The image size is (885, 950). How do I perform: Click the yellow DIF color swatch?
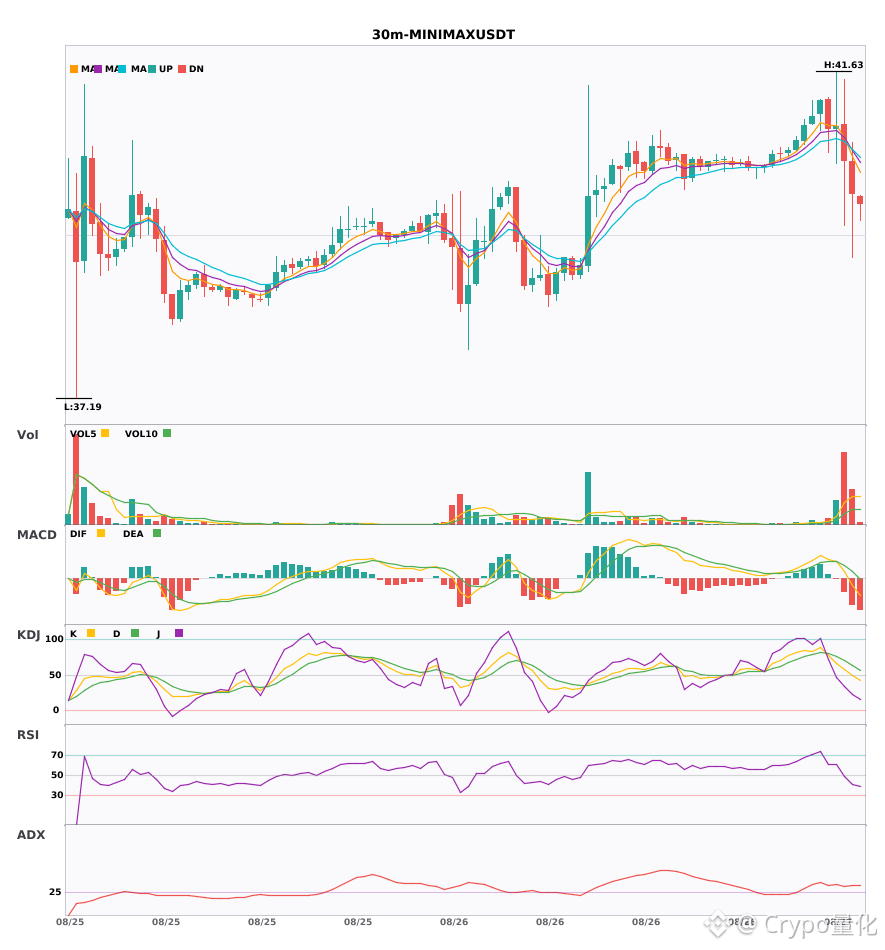click(x=101, y=533)
